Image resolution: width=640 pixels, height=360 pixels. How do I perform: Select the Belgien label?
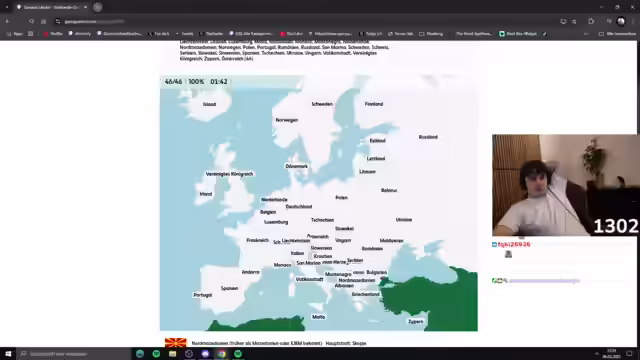268,212
